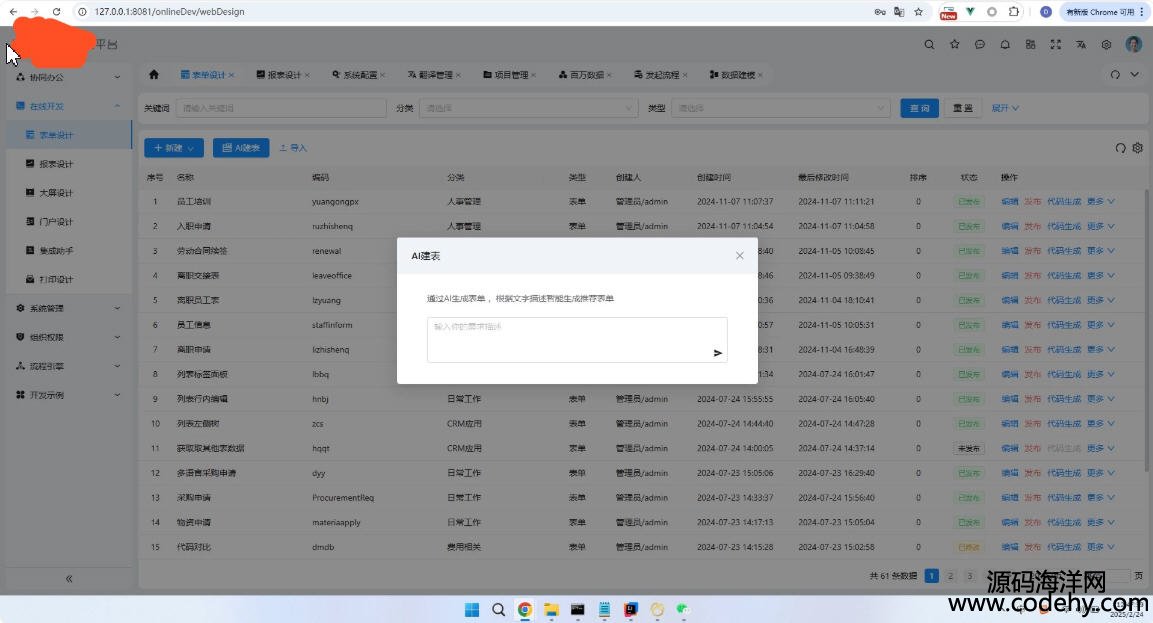Viewport: 1153px width, 623px height.
Task: Collapse the sidebar with the double-chevron
Action: 68,579
